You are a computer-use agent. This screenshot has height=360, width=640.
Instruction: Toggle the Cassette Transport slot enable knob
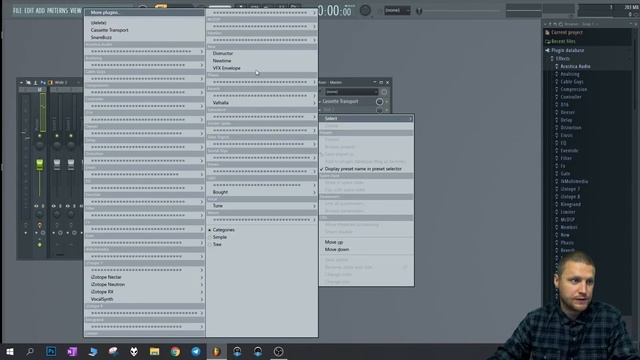[380, 101]
